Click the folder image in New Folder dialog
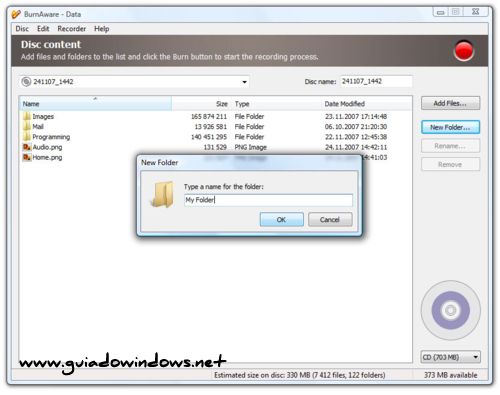This screenshot has height=395, width=500. [x=163, y=194]
